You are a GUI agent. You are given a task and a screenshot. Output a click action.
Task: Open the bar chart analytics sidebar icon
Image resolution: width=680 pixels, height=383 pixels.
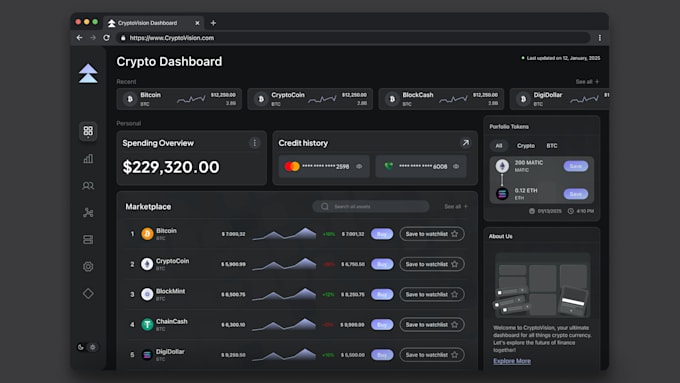[x=88, y=158]
